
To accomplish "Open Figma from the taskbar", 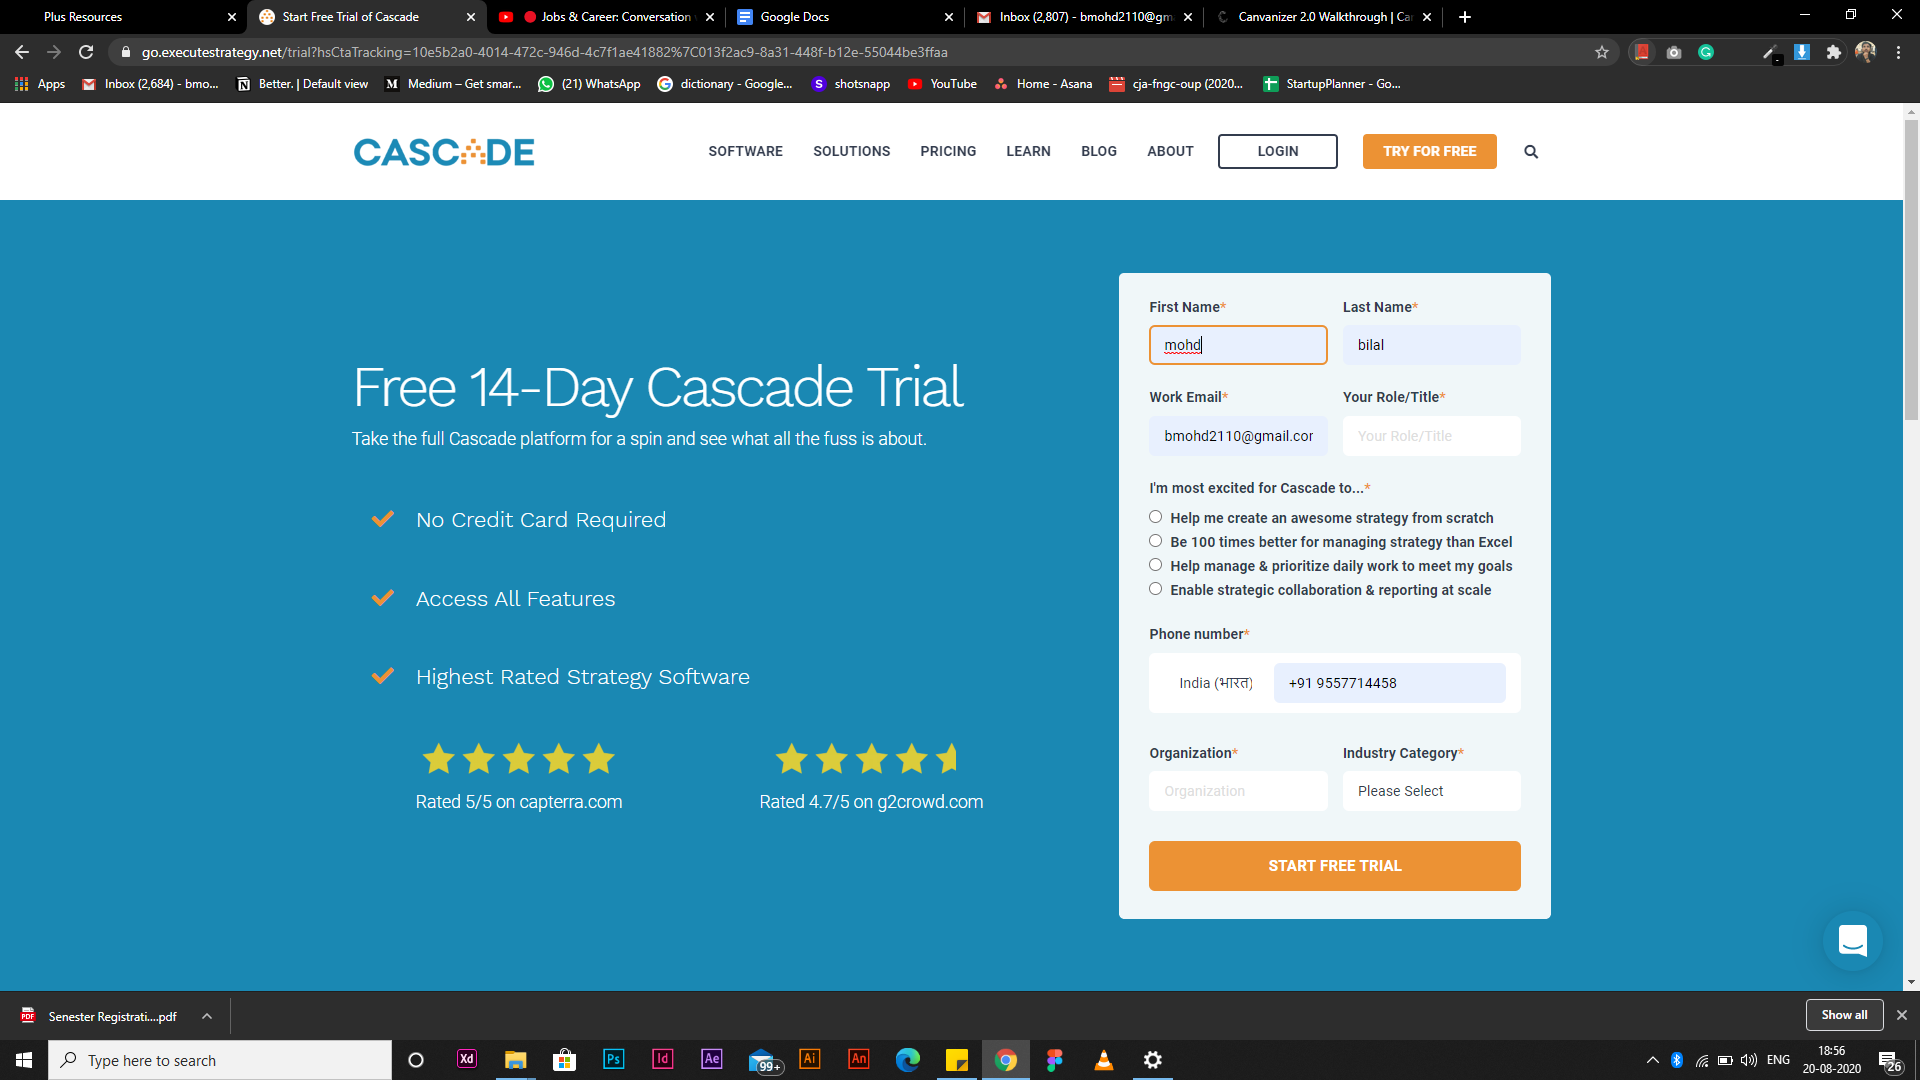I will [1055, 1060].
